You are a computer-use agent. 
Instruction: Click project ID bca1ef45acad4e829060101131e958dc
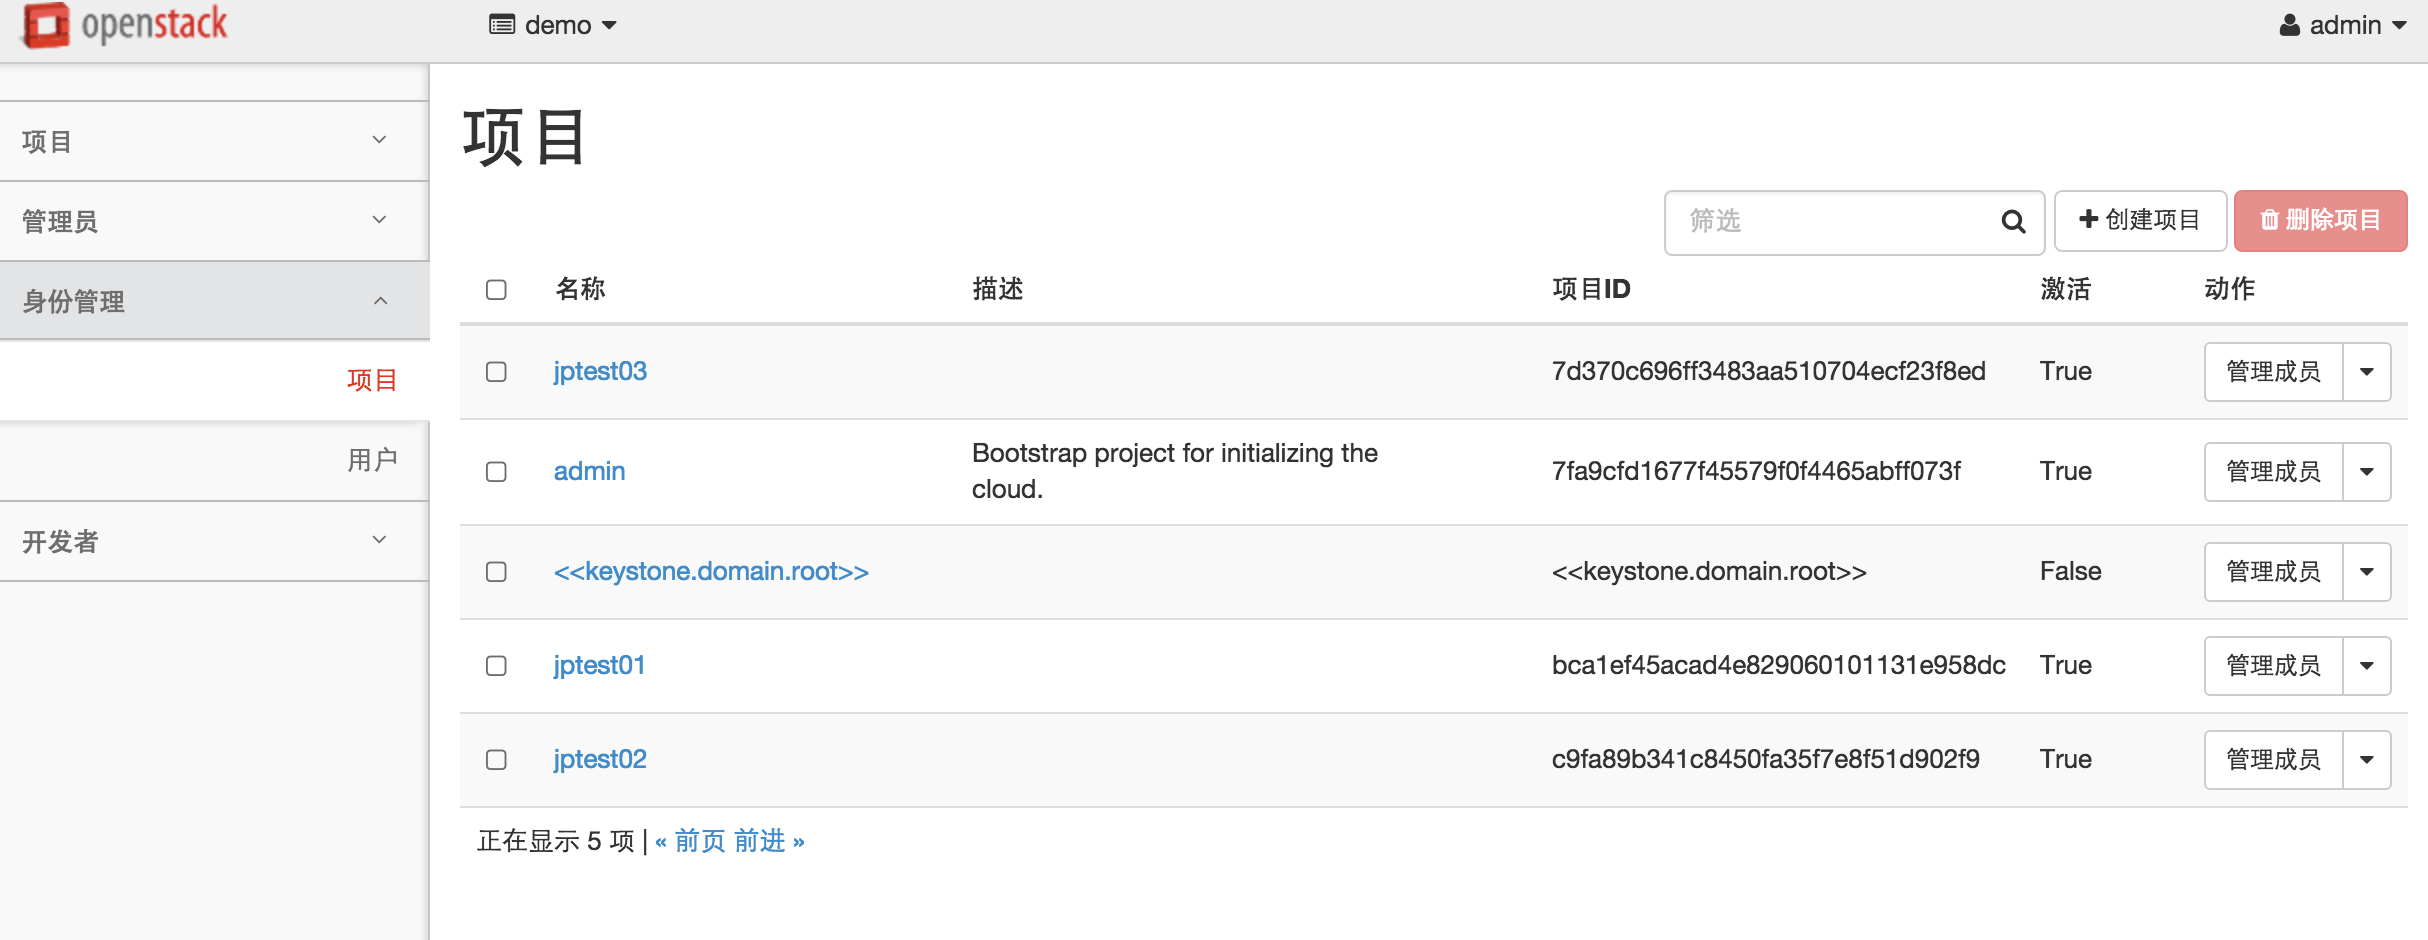tap(1778, 665)
